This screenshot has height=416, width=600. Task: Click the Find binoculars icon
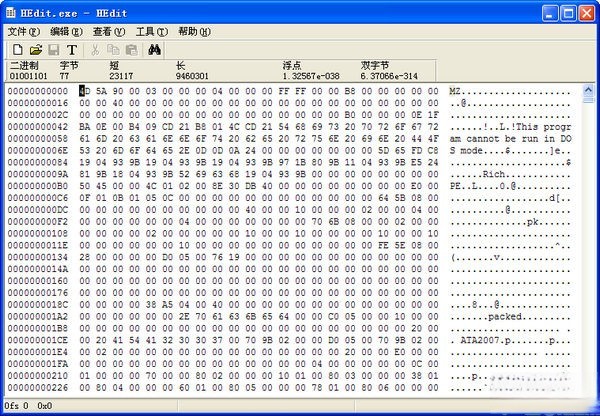click(x=155, y=49)
